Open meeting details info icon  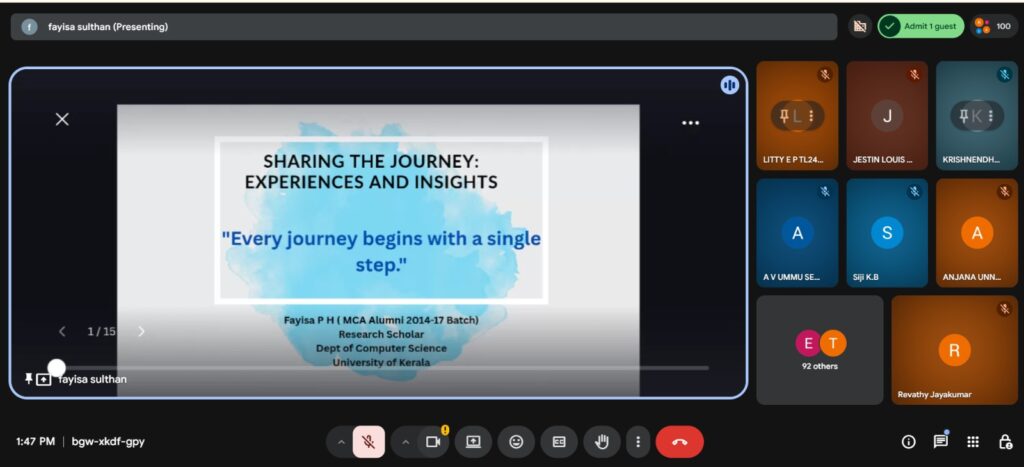point(908,442)
